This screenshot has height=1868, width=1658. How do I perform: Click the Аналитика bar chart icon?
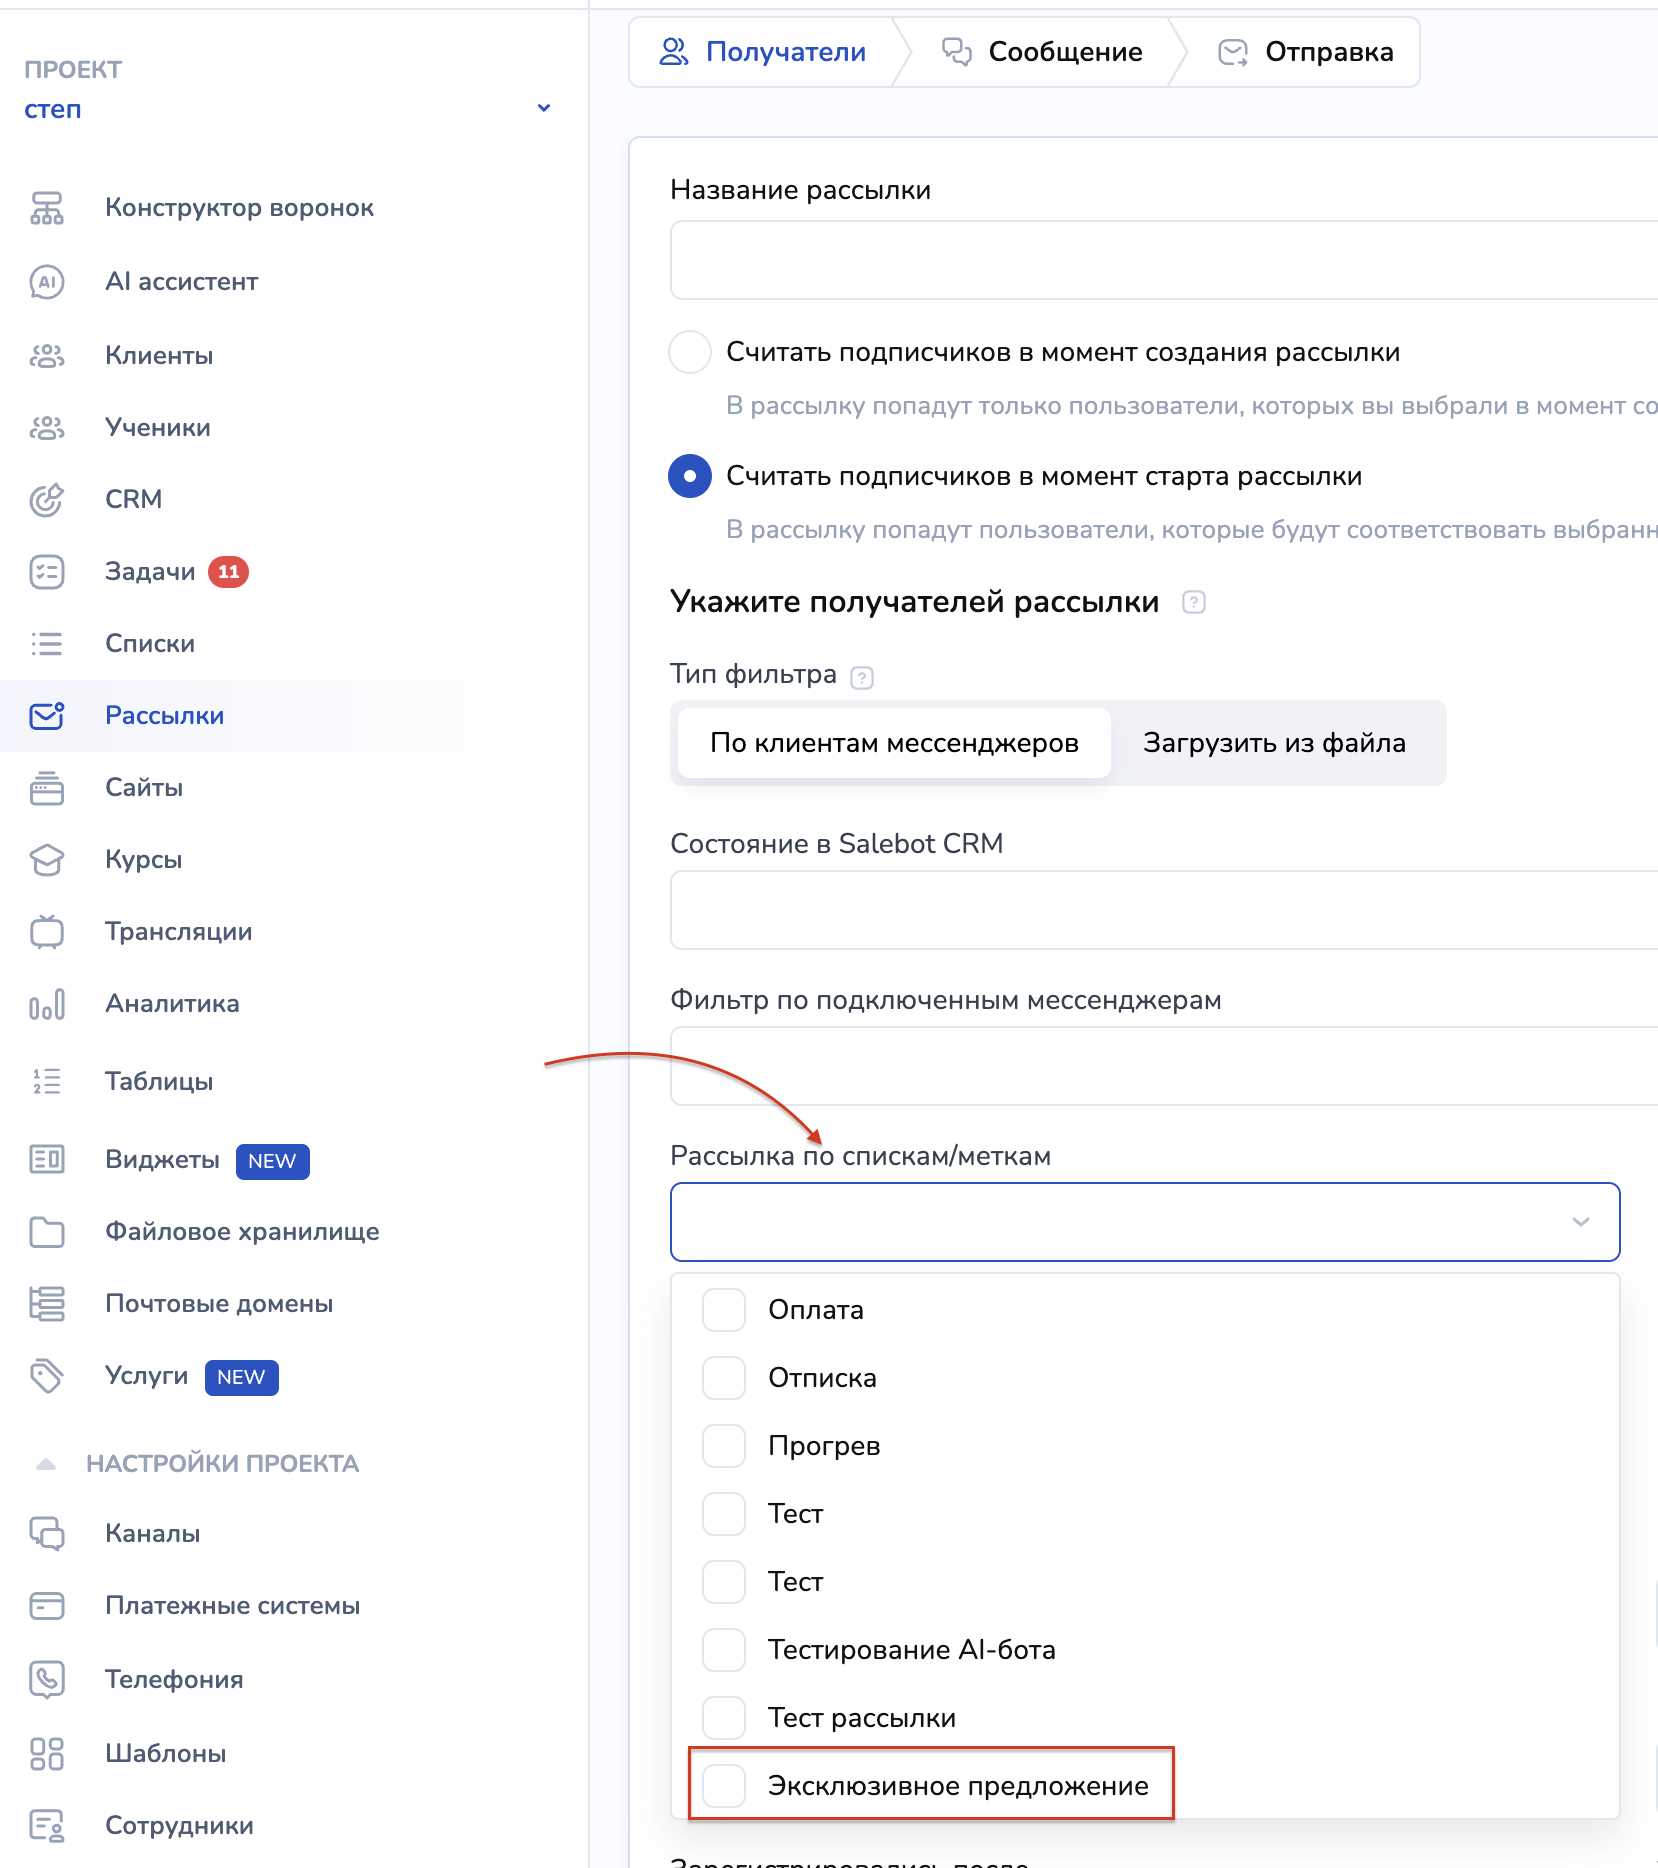(47, 1004)
